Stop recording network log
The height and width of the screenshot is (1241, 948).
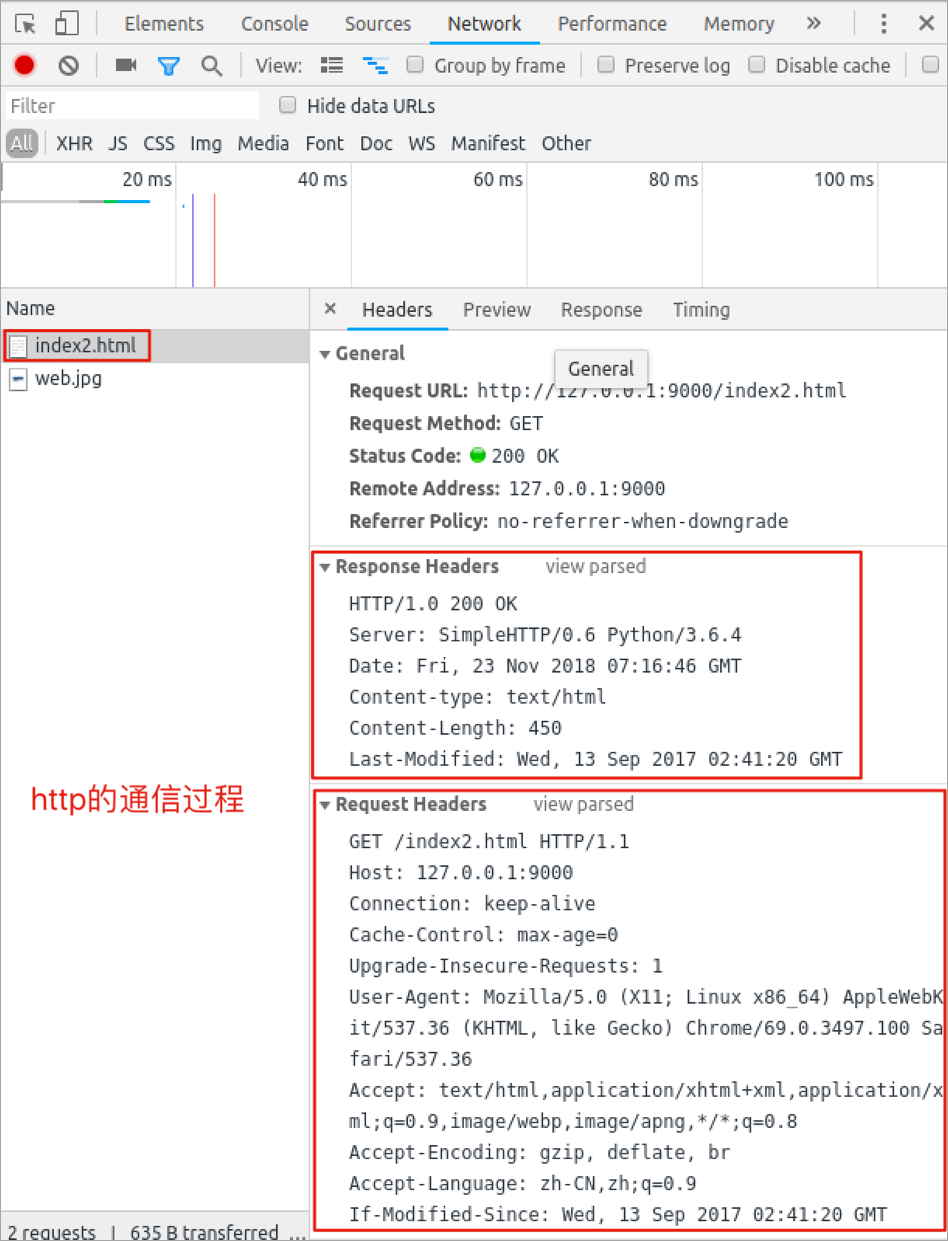22,65
